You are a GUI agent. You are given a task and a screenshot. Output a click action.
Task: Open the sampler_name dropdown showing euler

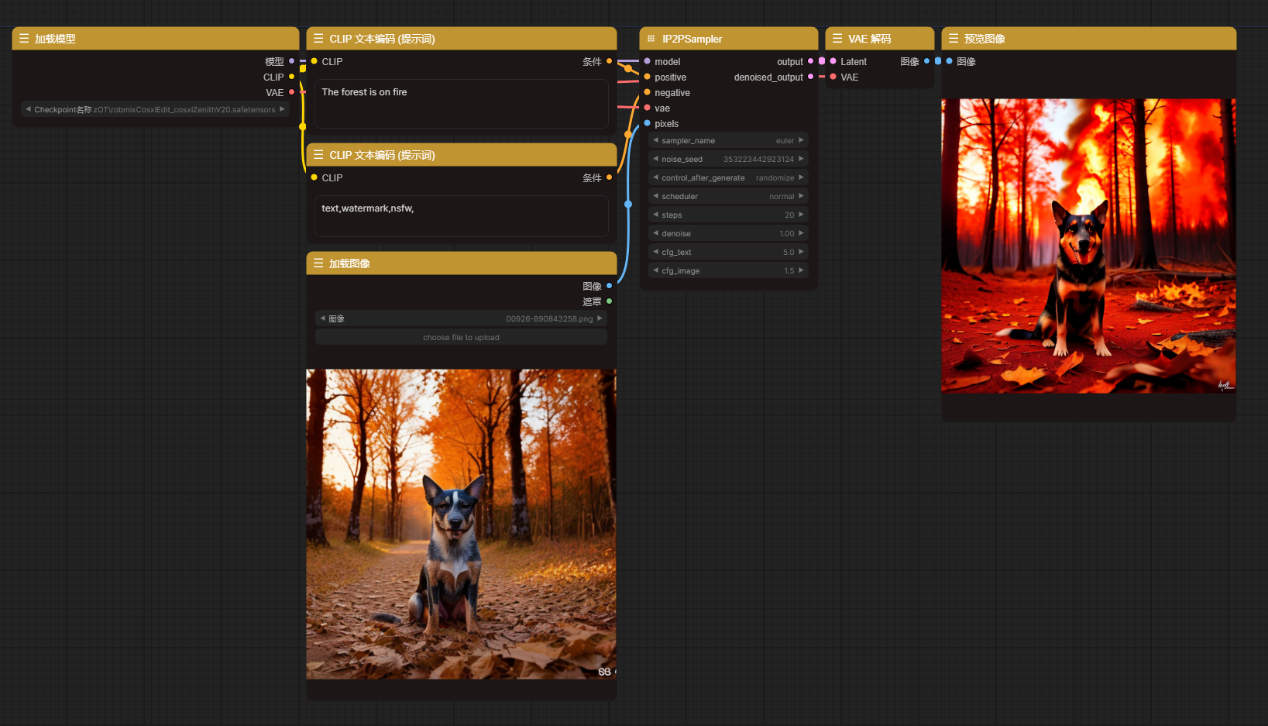728,141
